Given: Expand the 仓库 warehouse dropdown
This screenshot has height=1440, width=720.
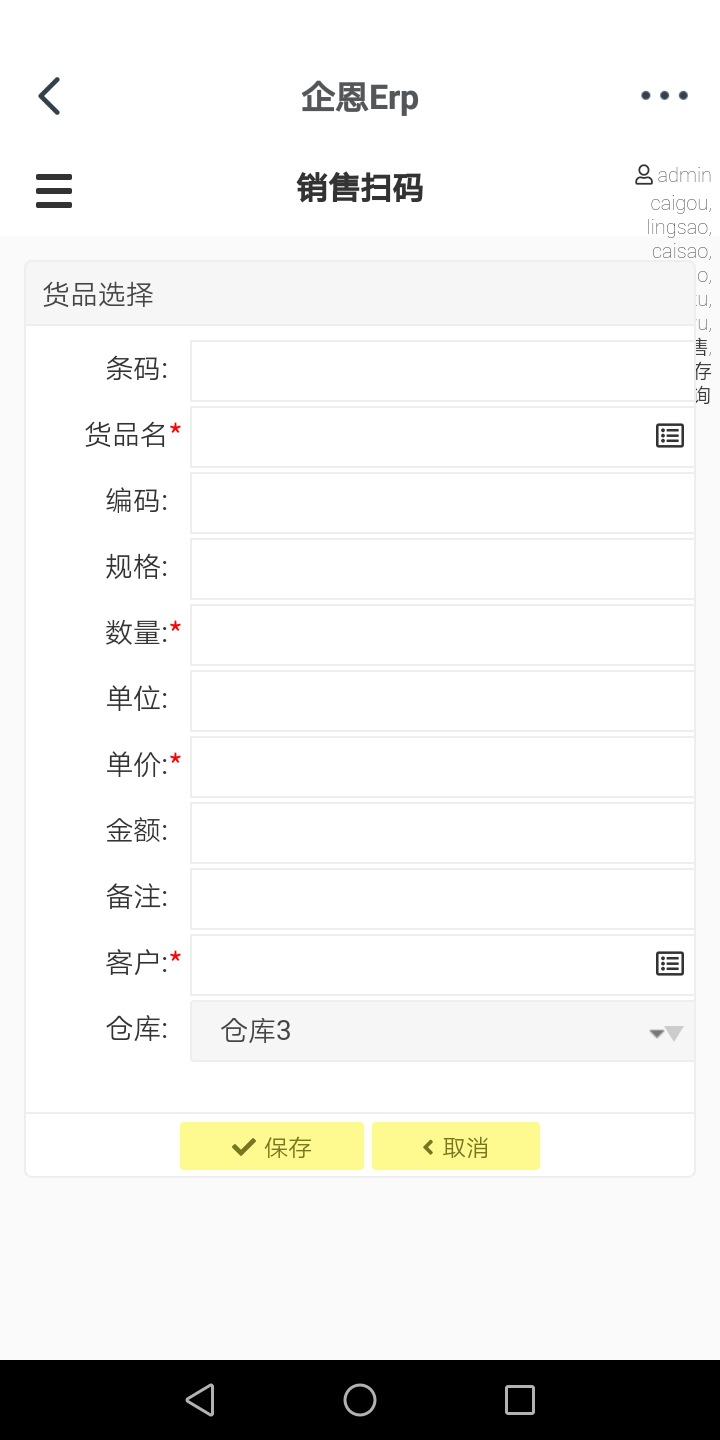Looking at the screenshot, I should click(442, 1031).
